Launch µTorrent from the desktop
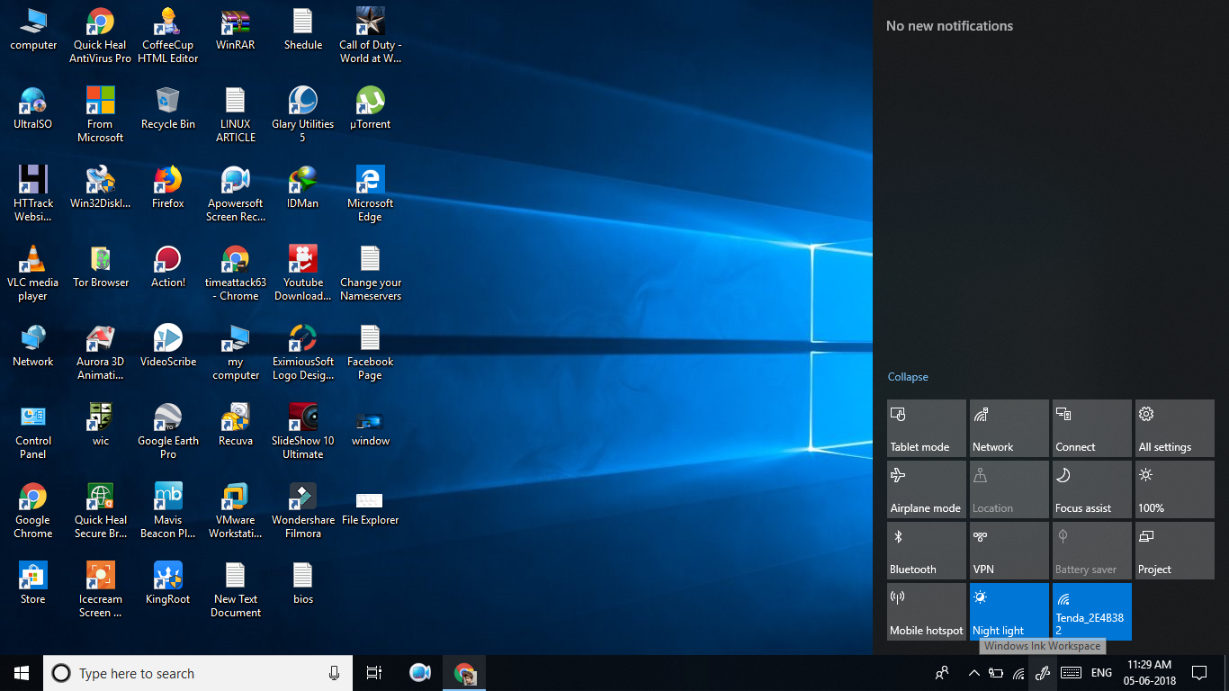 (370, 101)
